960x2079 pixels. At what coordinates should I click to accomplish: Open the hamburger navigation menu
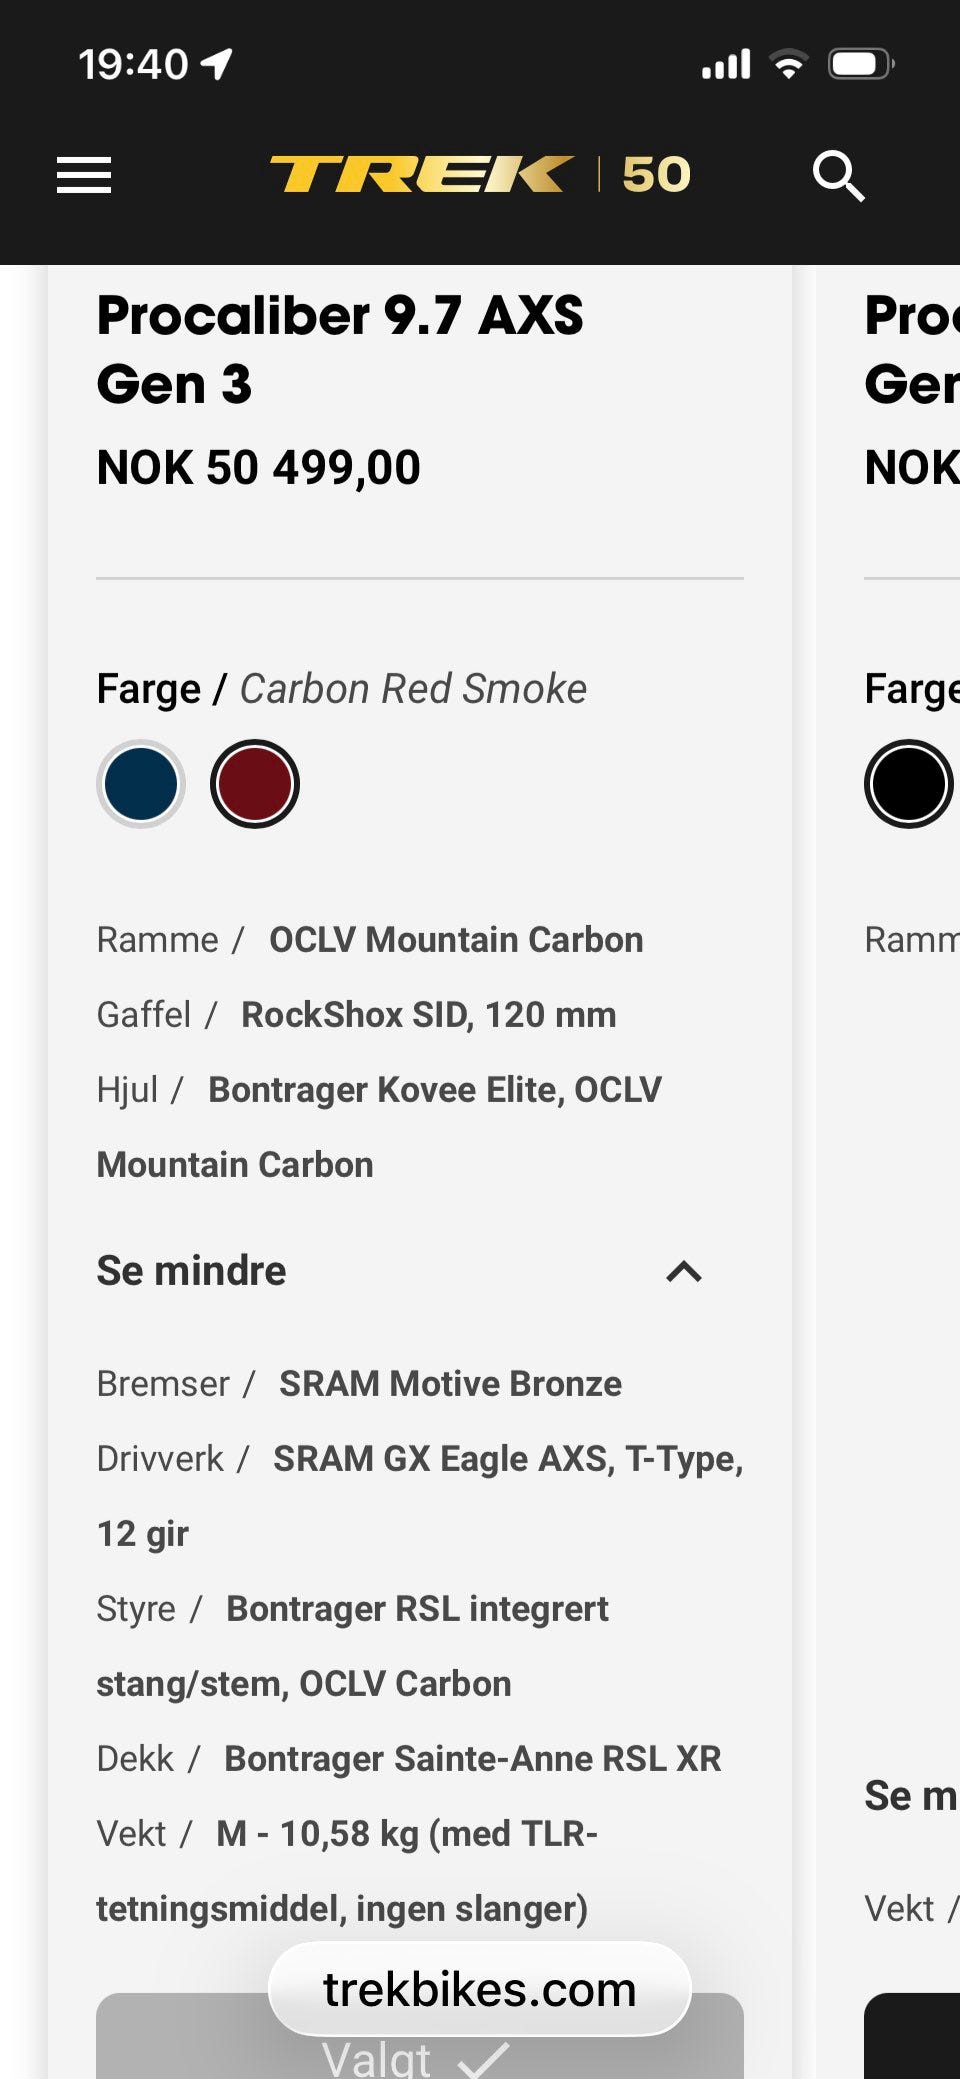84,175
